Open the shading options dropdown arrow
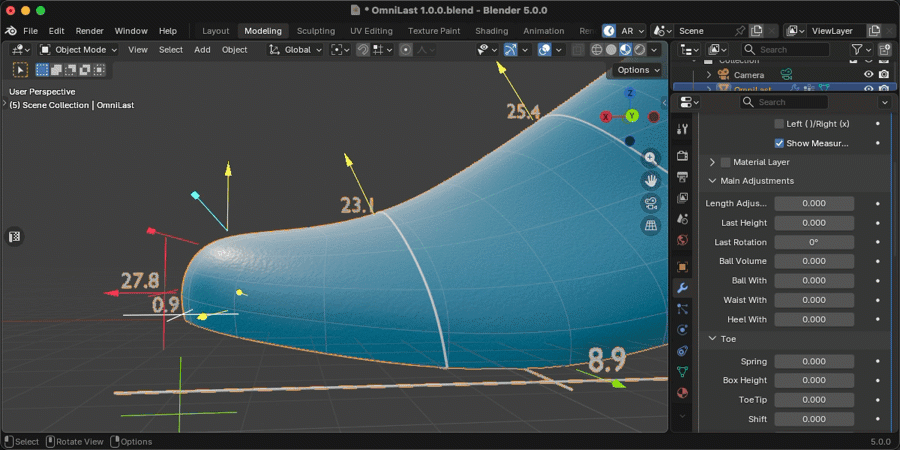Screen dimensions: 900x450 pos(654,50)
